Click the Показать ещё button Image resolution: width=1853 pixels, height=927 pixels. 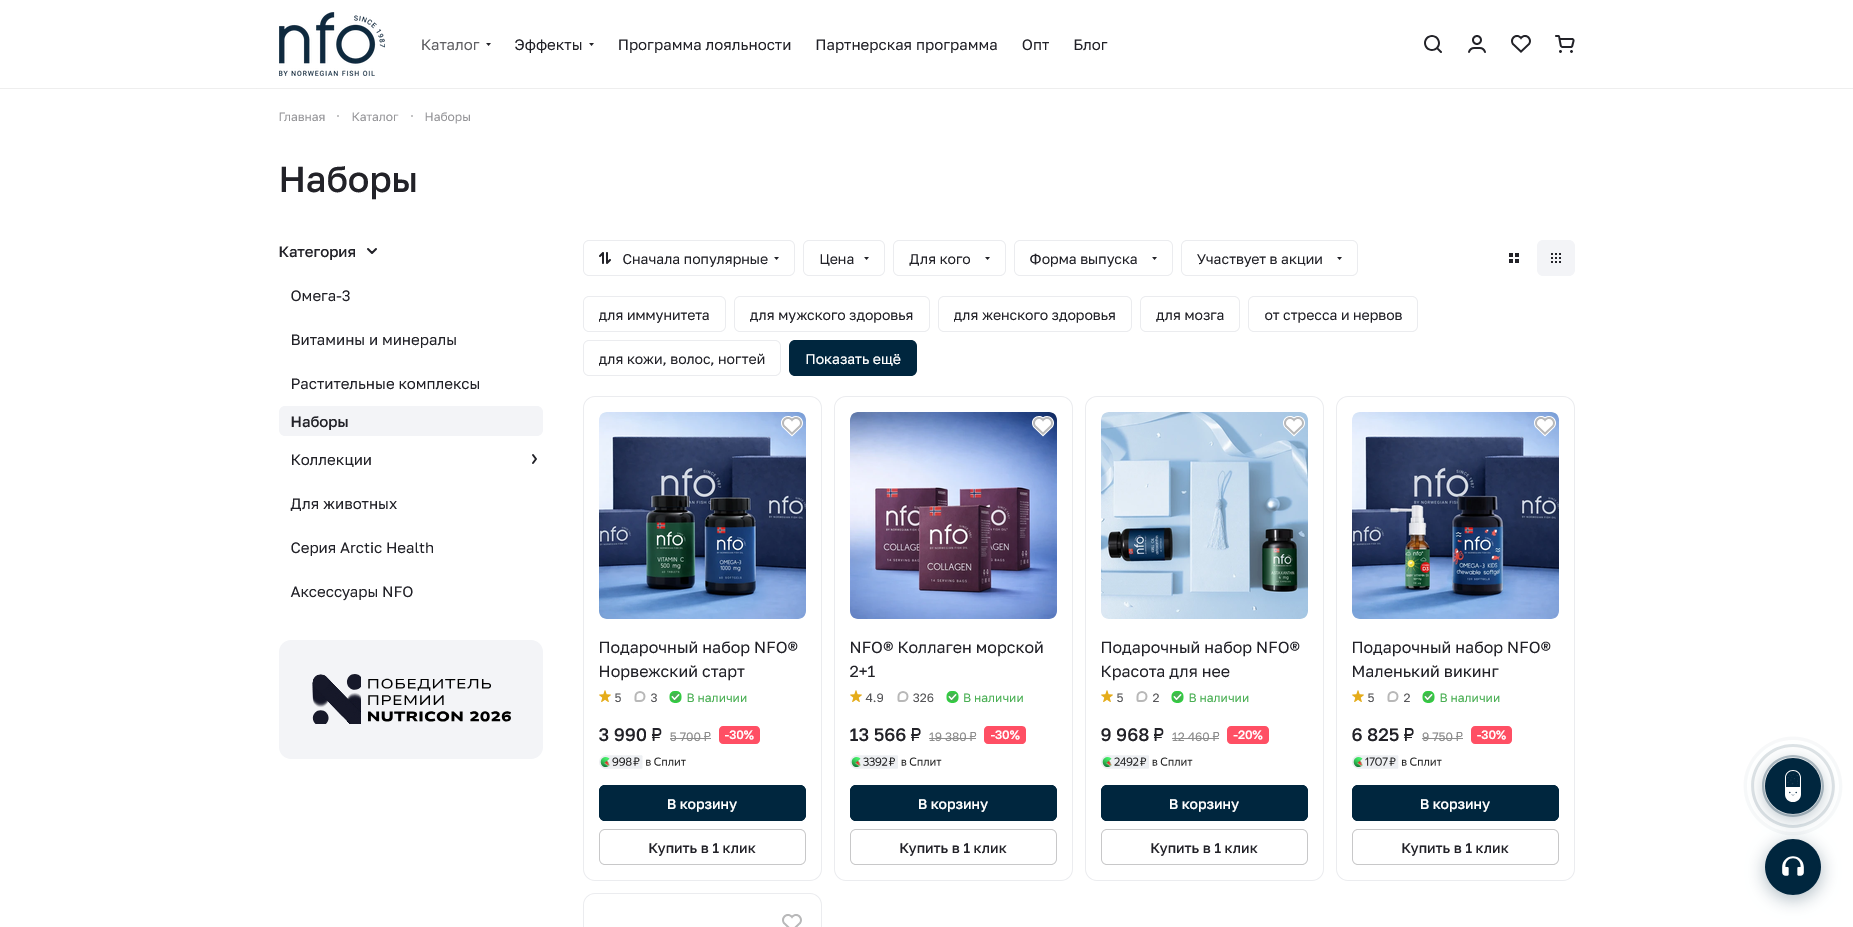point(853,358)
